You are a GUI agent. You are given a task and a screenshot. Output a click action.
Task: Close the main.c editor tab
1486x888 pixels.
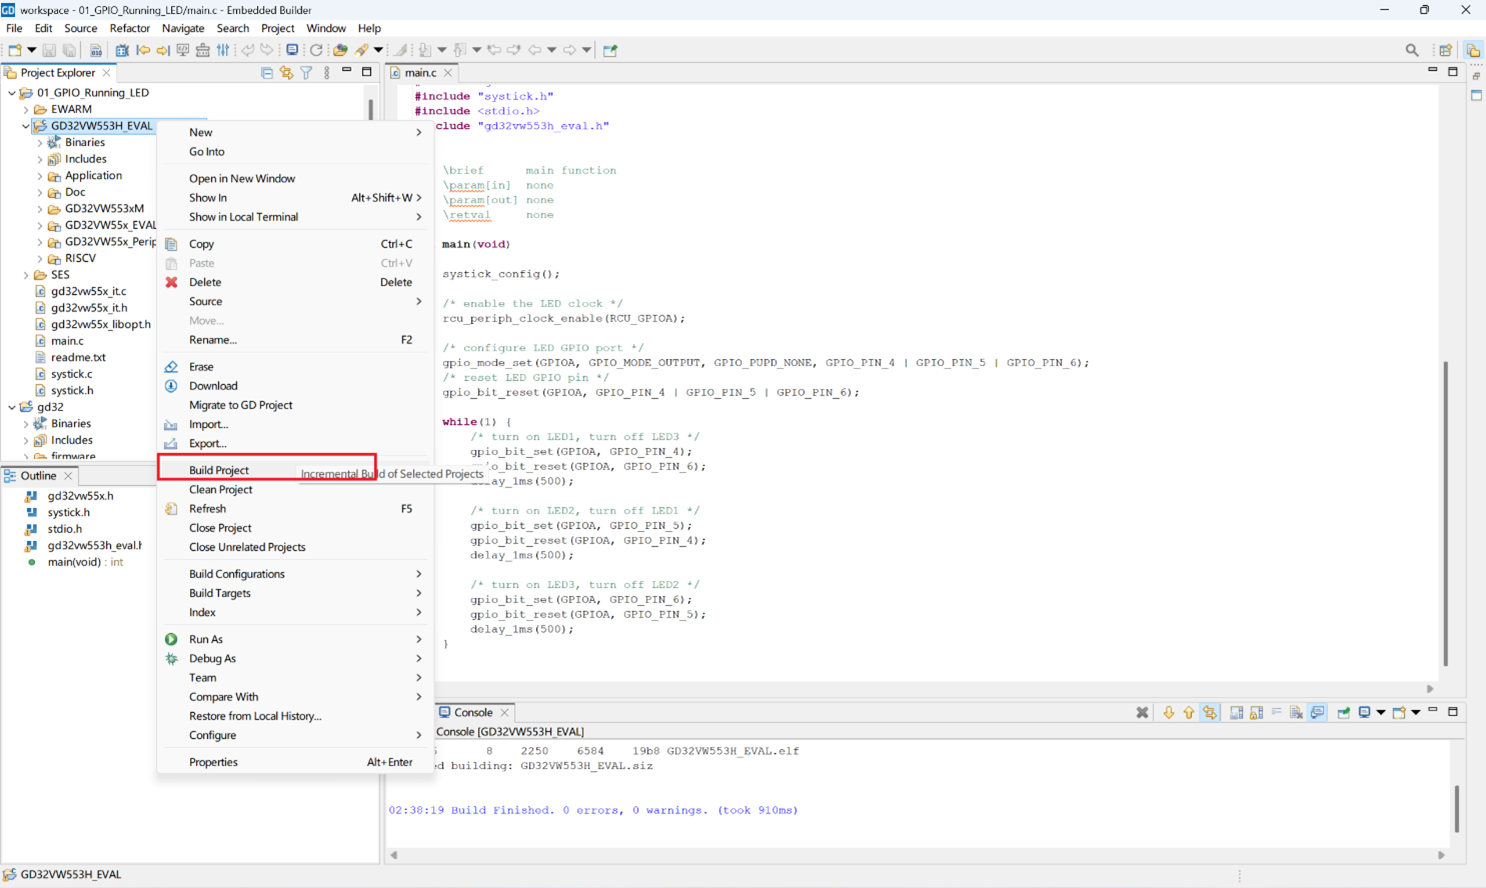448,73
